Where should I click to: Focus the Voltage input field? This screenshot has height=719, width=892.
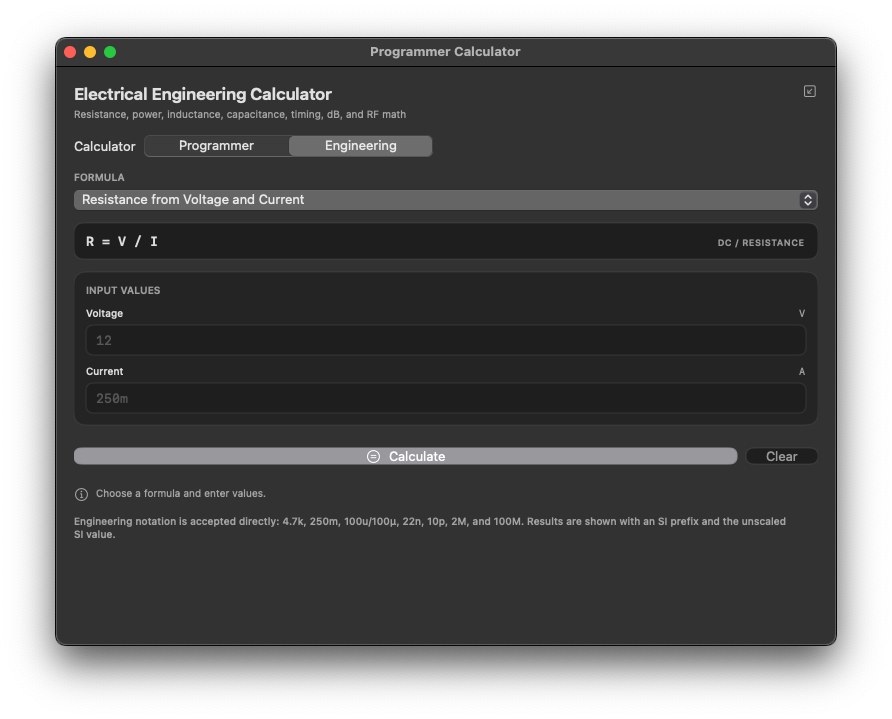[x=445, y=340]
